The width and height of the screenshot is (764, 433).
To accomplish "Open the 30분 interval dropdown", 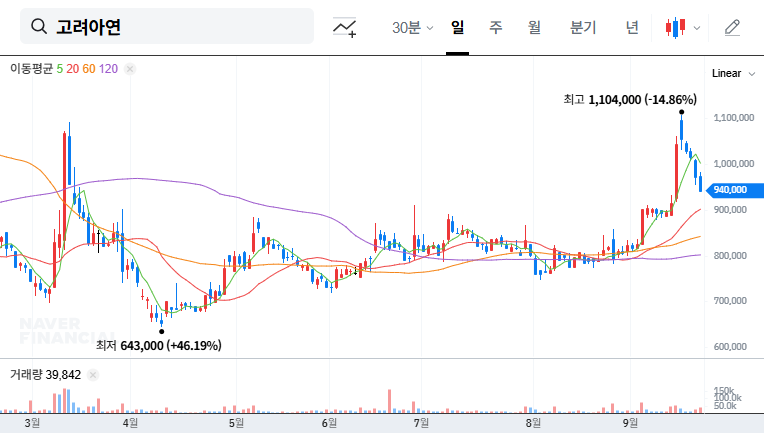I will [412, 27].
